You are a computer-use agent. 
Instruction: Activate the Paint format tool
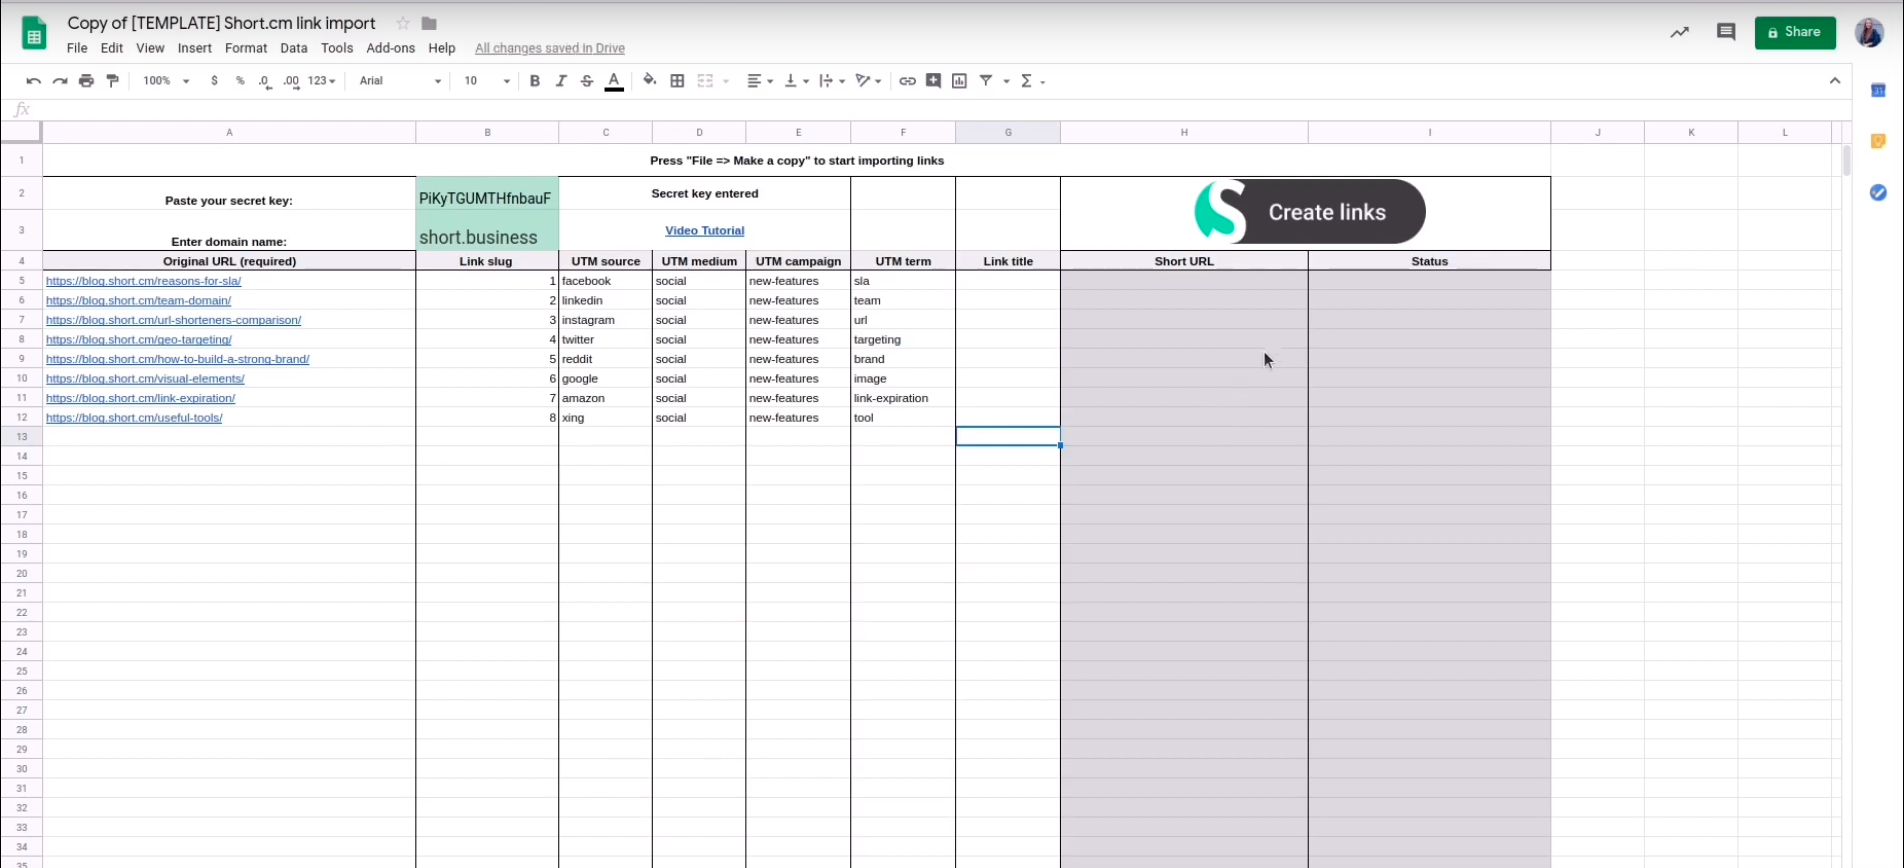[113, 81]
